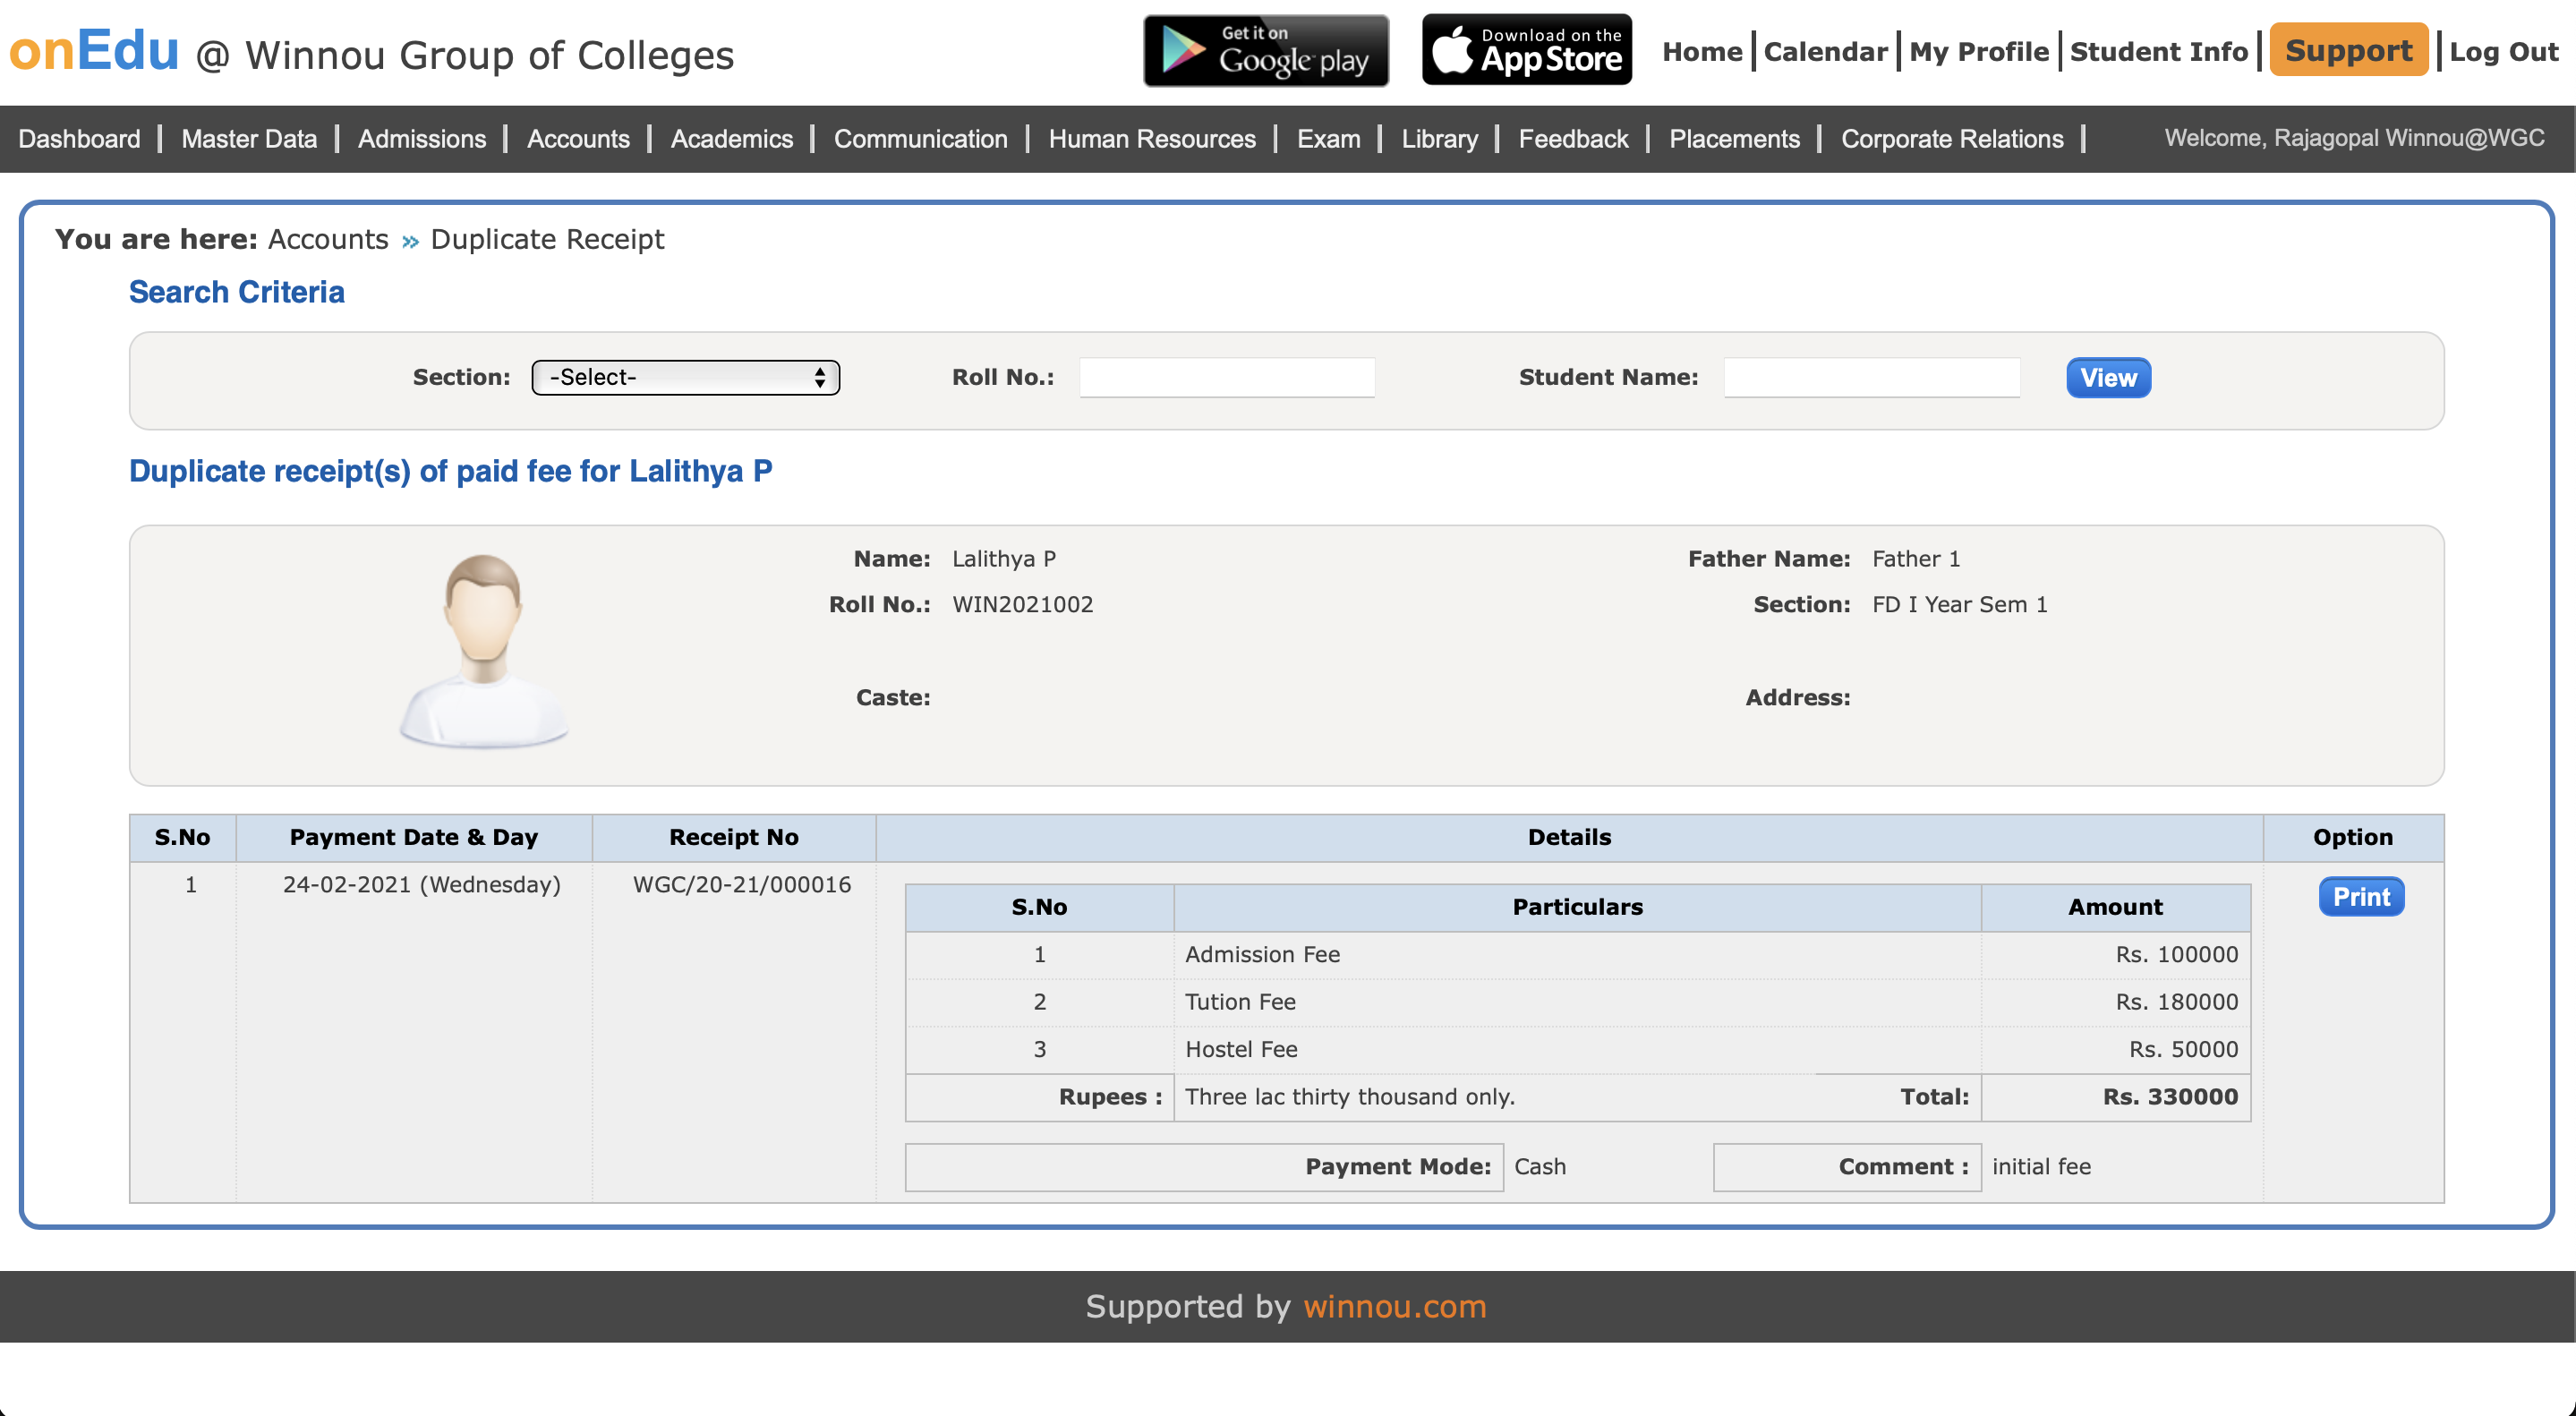Screen dimensions: 2576x1416
Task: Open the orange Support button
Action: click(x=2347, y=50)
